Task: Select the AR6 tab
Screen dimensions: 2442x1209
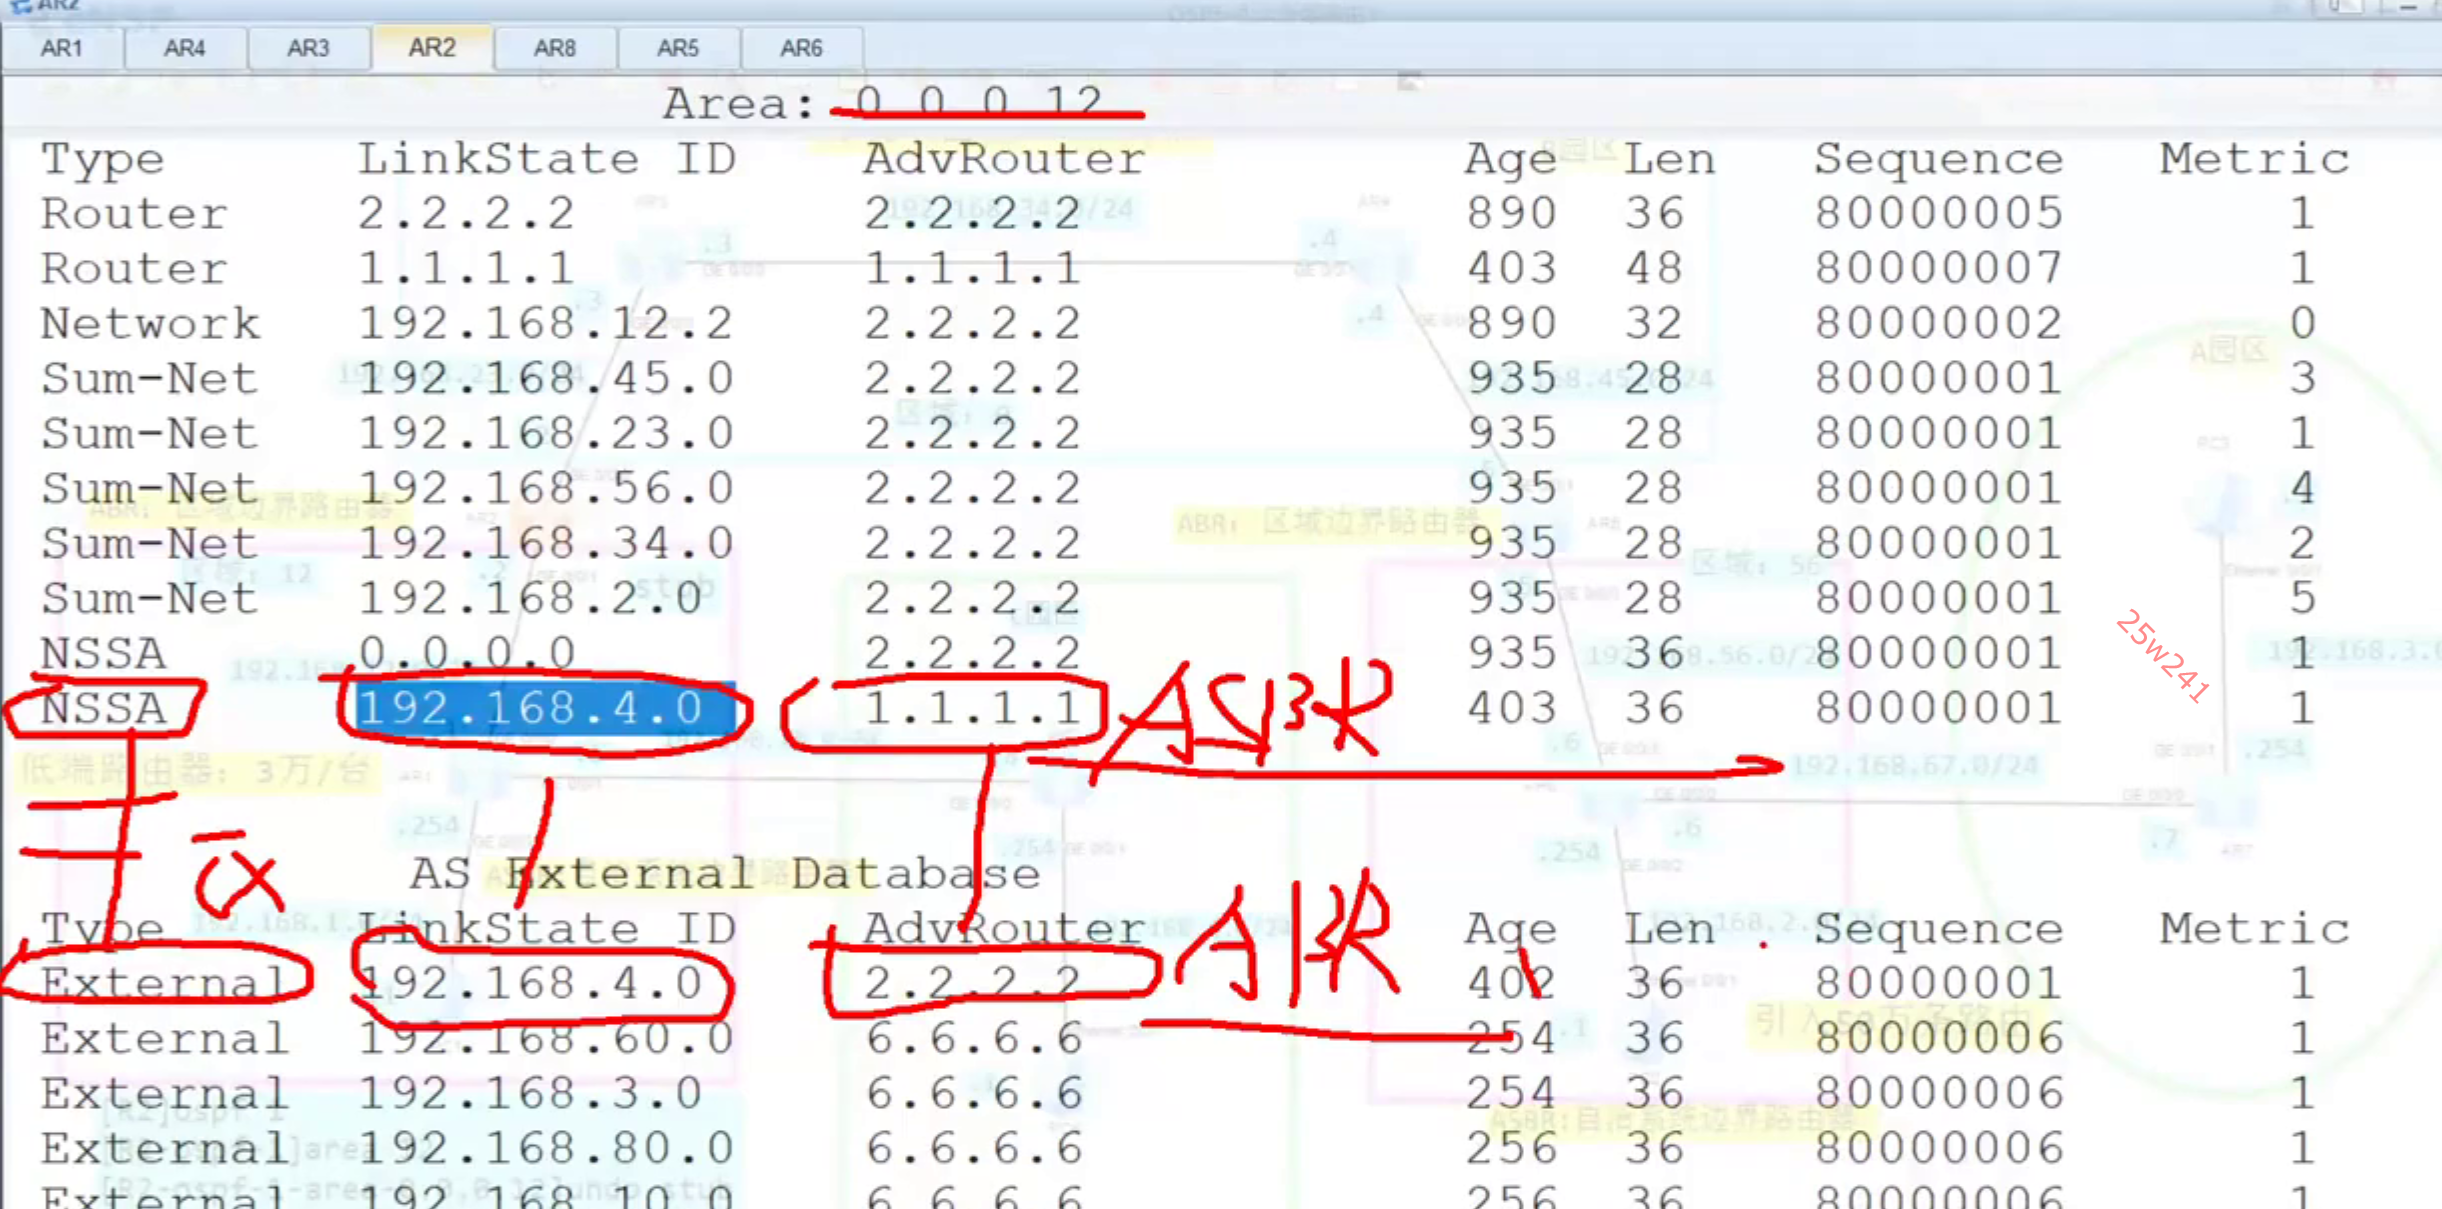Action: [801, 48]
